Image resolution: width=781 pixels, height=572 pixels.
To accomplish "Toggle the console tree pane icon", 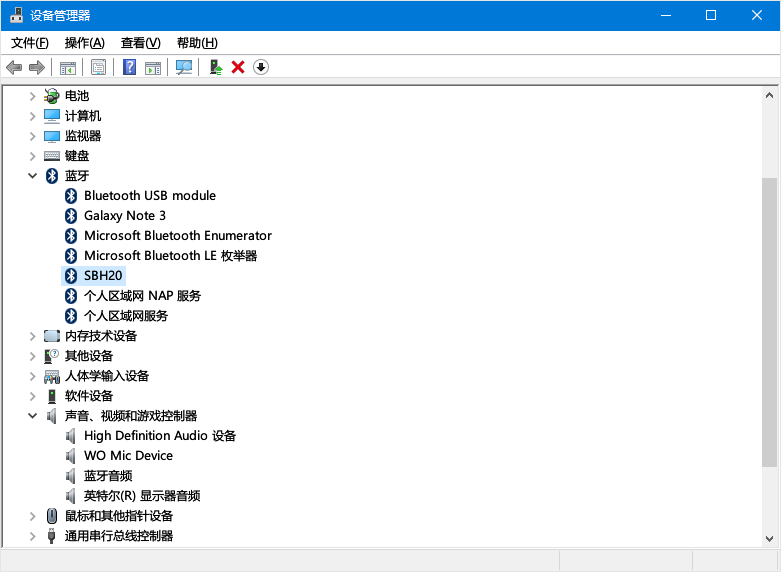I will click(x=68, y=67).
